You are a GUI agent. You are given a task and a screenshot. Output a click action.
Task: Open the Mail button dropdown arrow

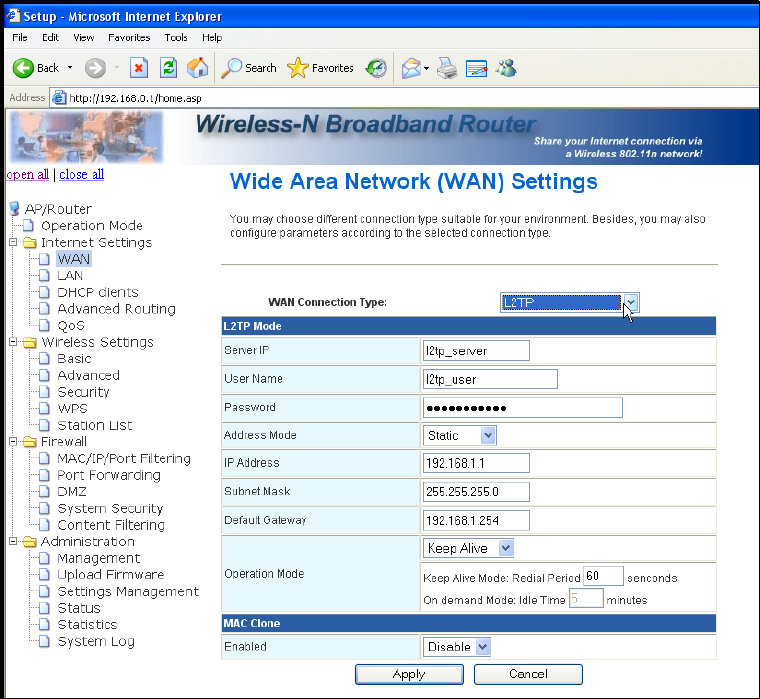click(x=427, y=68)
